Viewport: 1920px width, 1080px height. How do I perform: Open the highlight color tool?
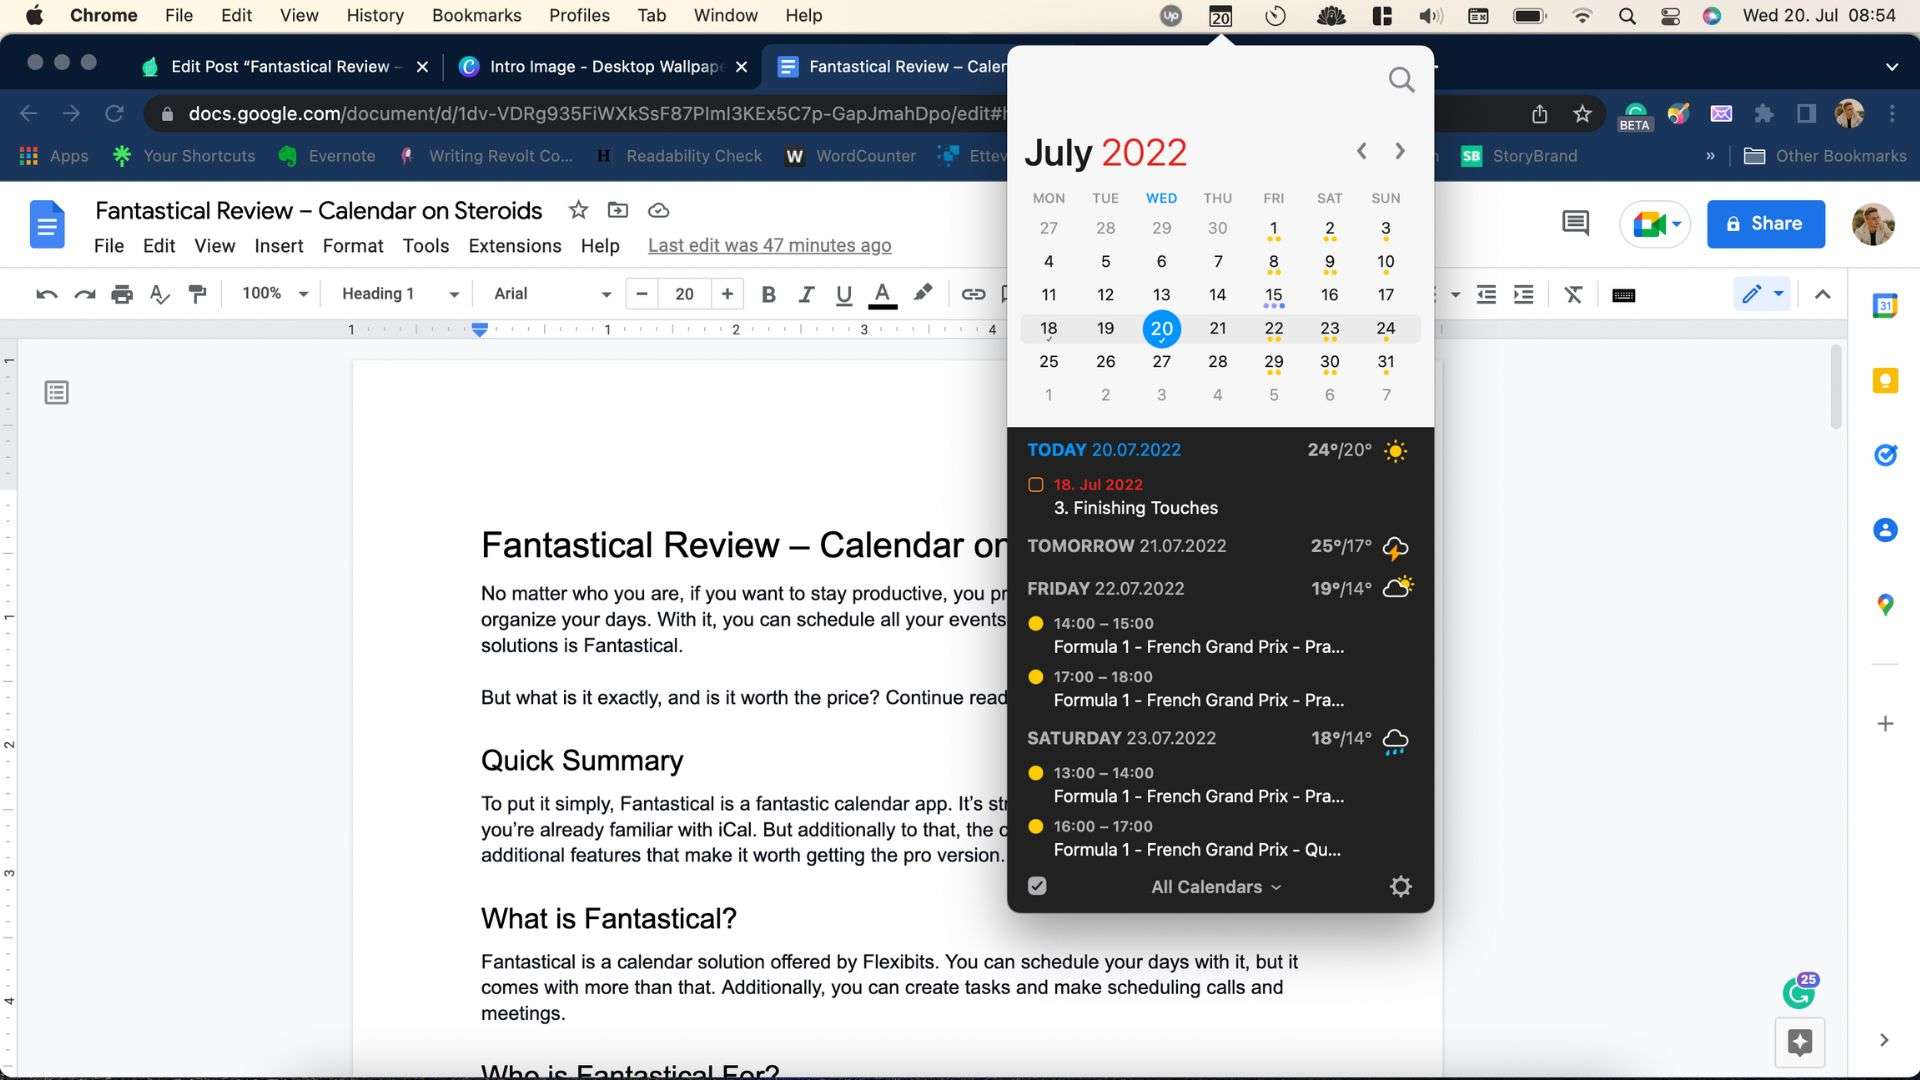(x=923, y=292)
